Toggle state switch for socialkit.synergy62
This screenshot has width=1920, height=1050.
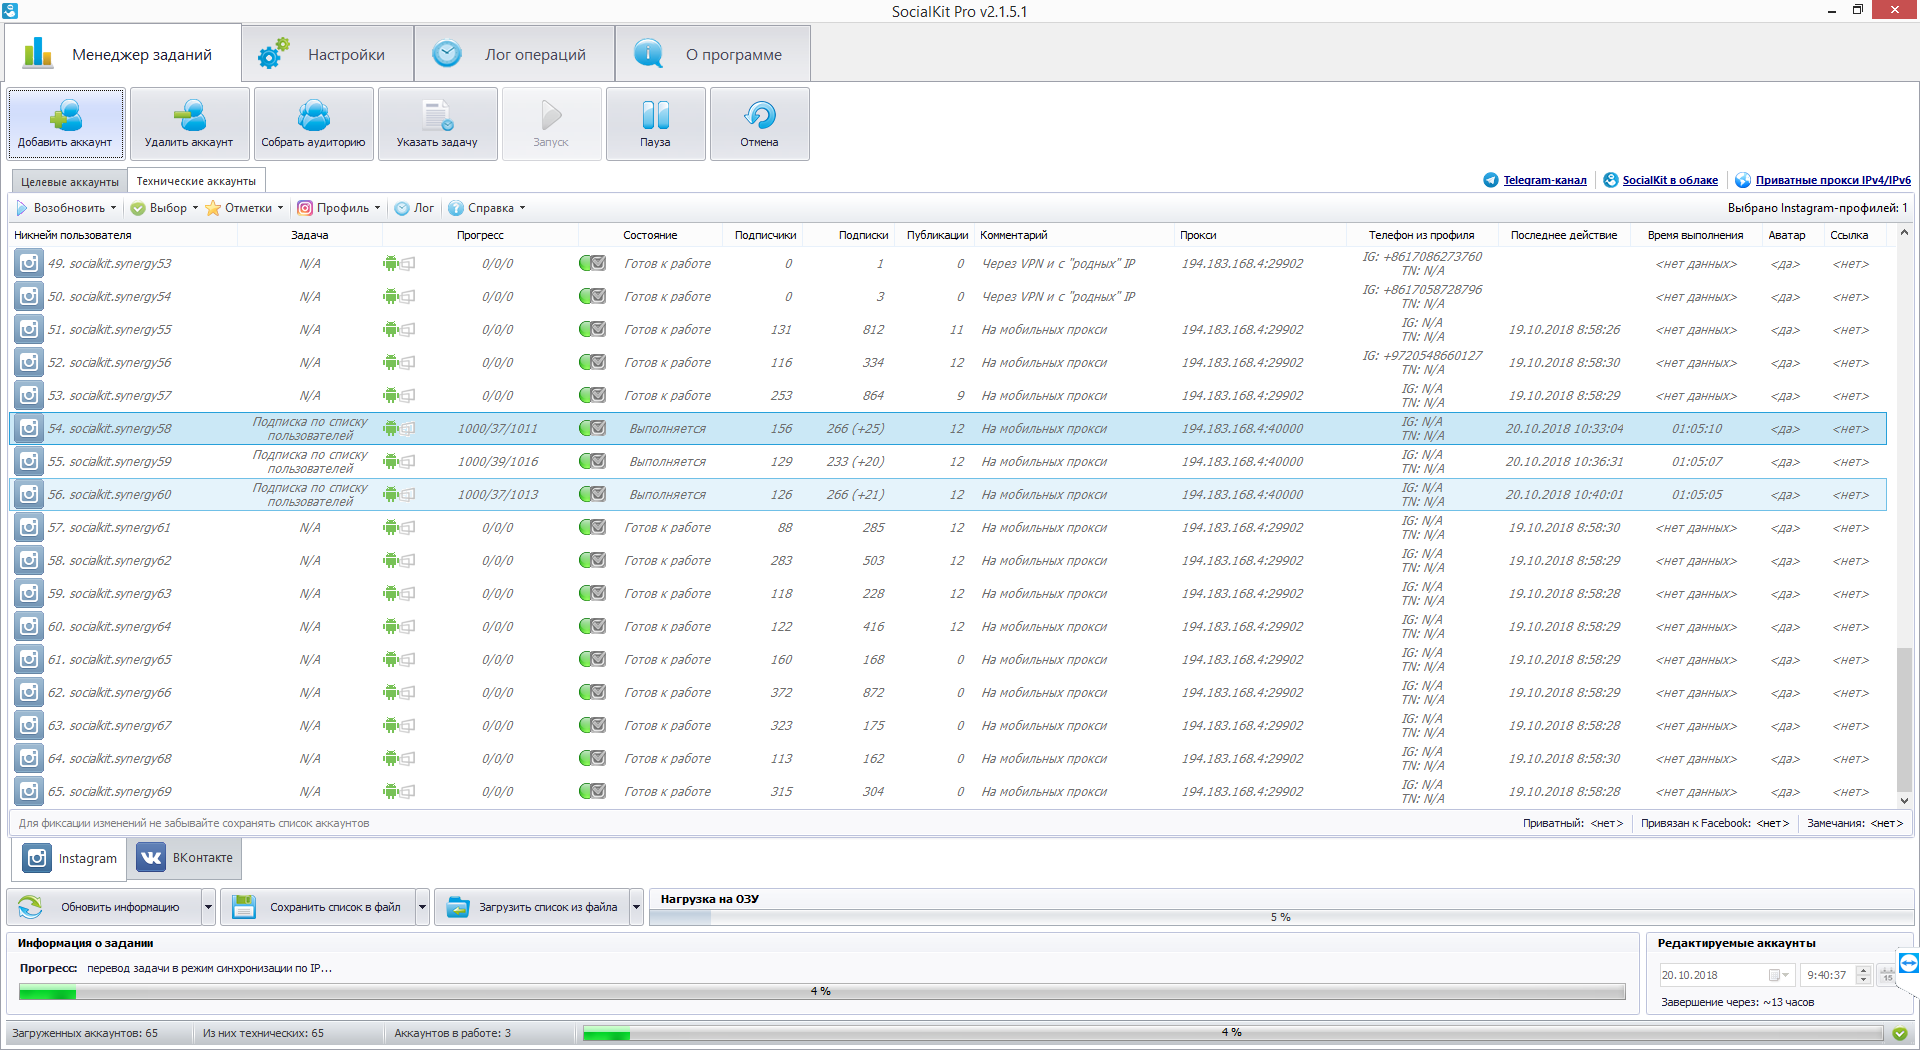pos(592,561)
